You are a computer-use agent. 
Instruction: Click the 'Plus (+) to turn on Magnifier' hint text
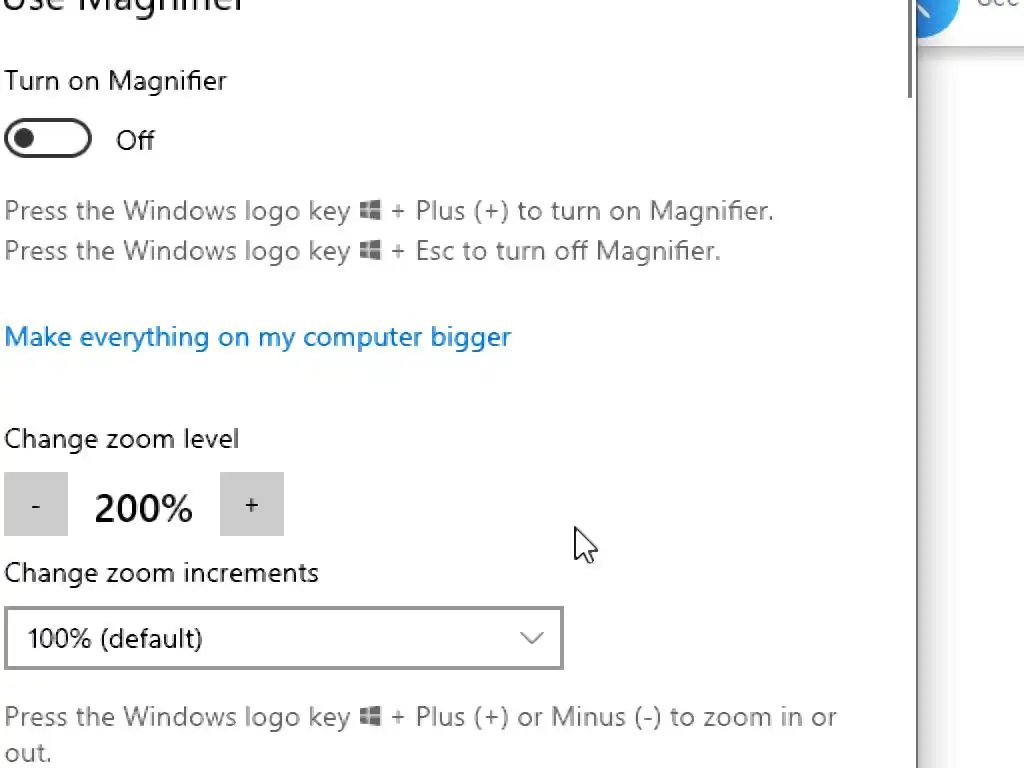[594, 211]
